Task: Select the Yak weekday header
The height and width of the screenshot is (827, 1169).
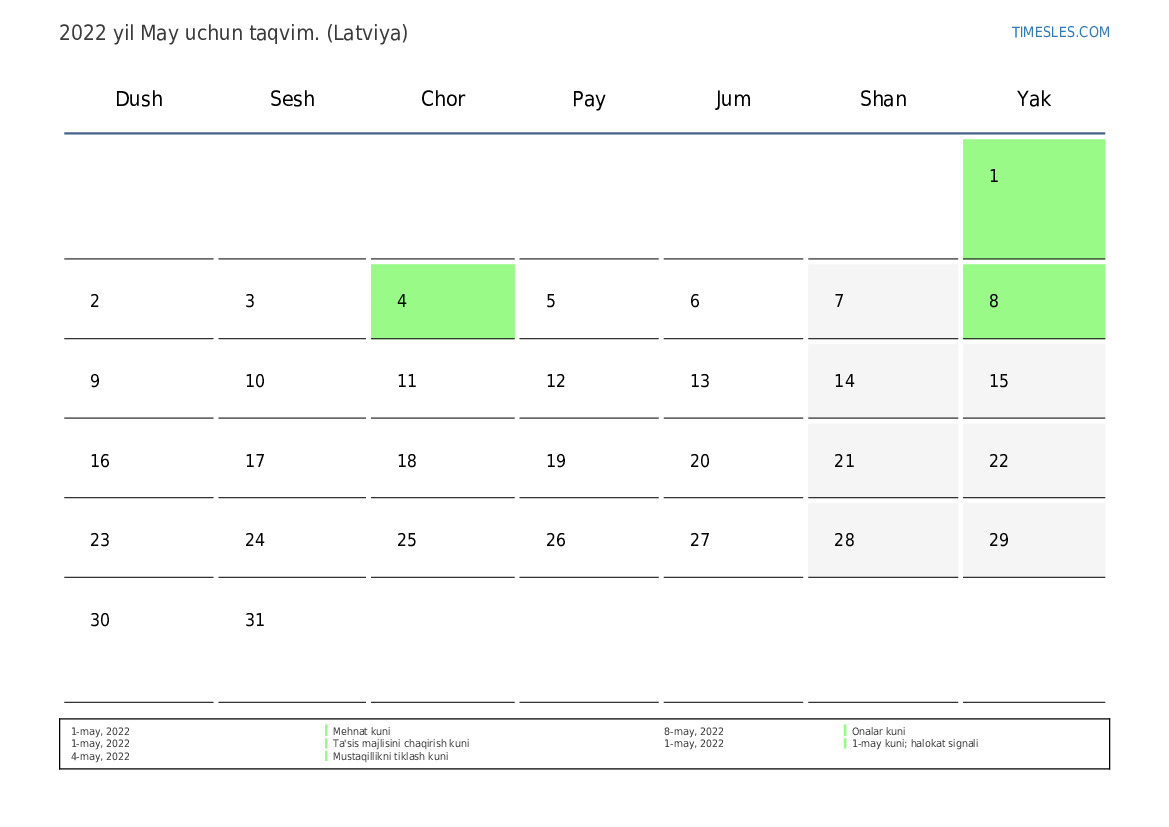Action: point(1033,99)
